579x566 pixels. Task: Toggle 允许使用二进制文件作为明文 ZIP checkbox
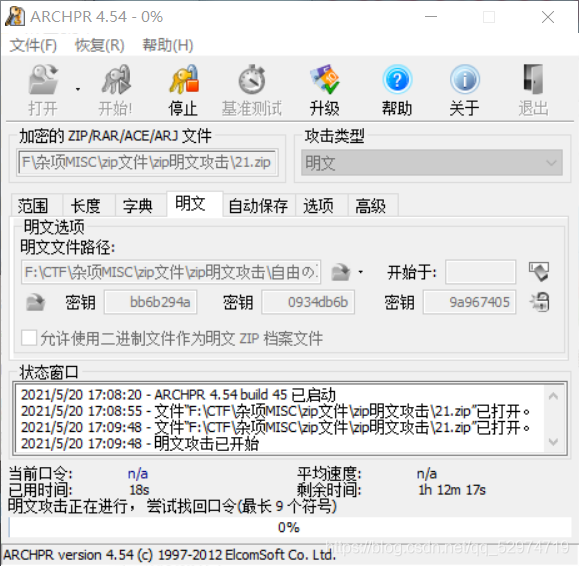pos(29,338)
